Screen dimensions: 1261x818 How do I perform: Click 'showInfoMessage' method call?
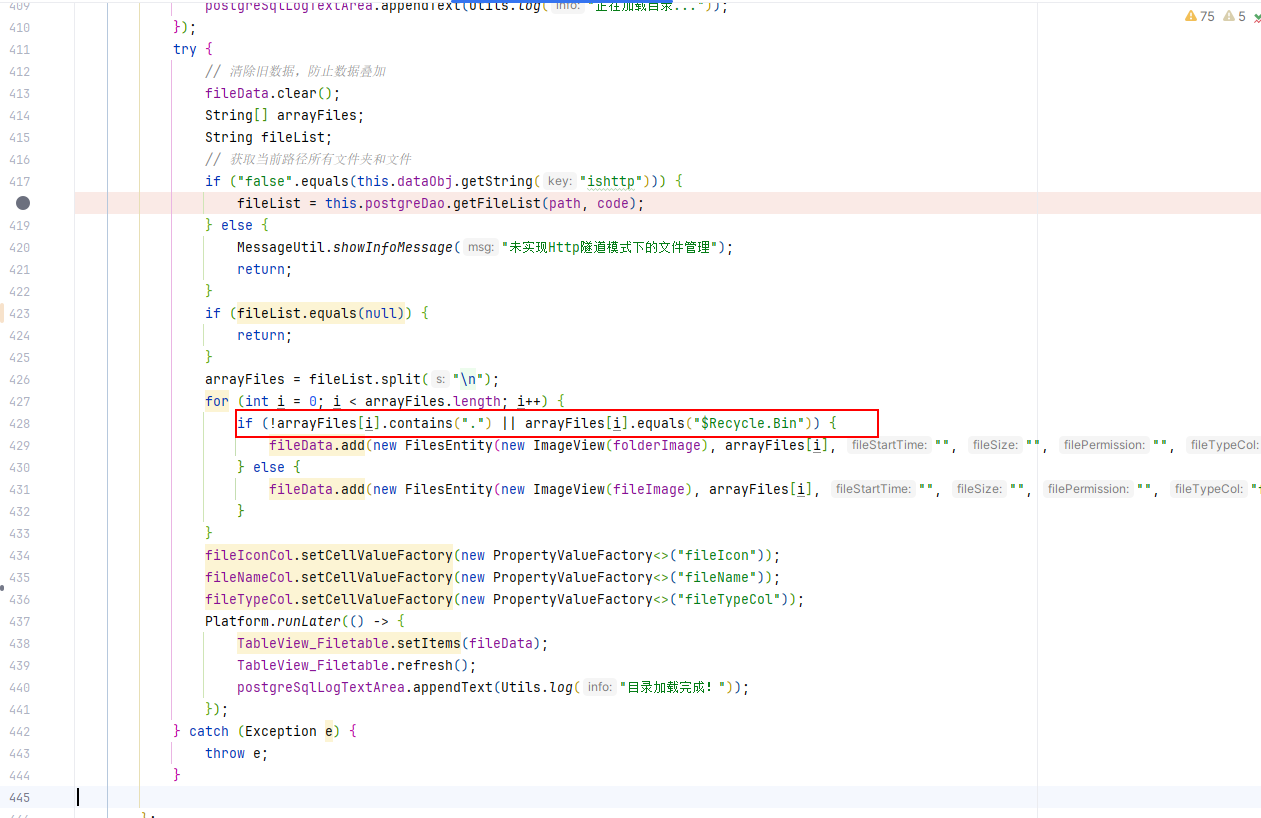[393, 247]
